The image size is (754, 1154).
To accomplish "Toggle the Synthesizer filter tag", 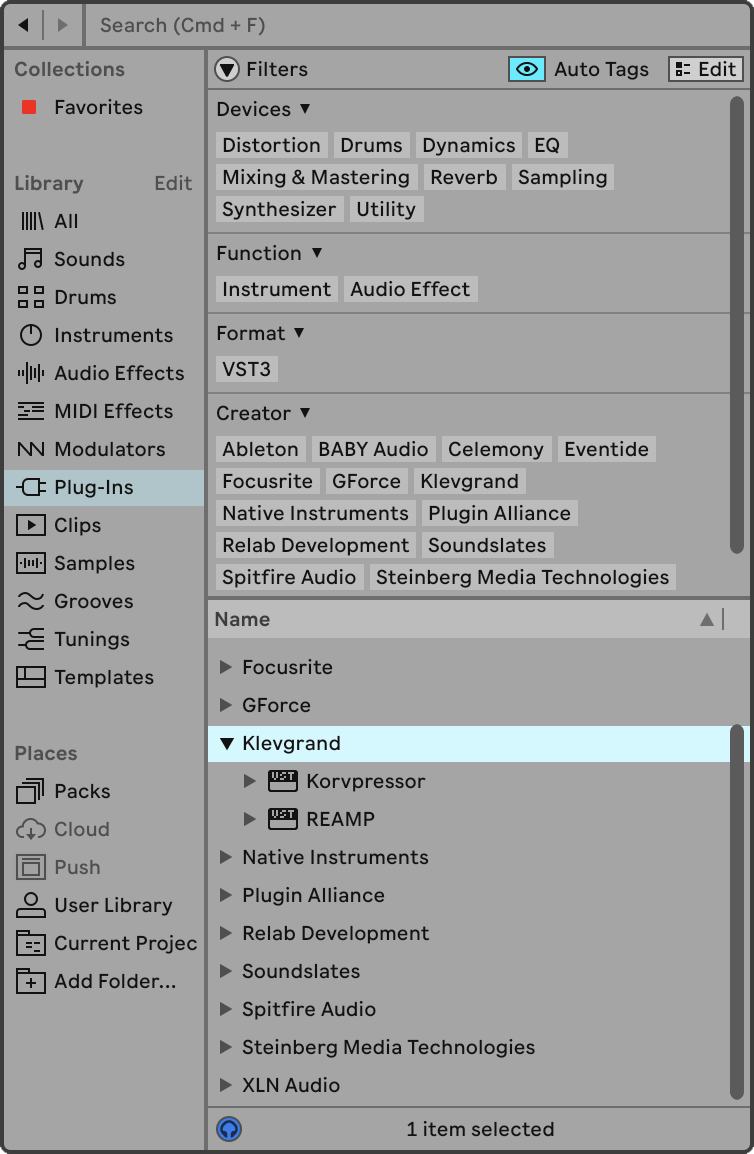I will [x=279, y=210].
